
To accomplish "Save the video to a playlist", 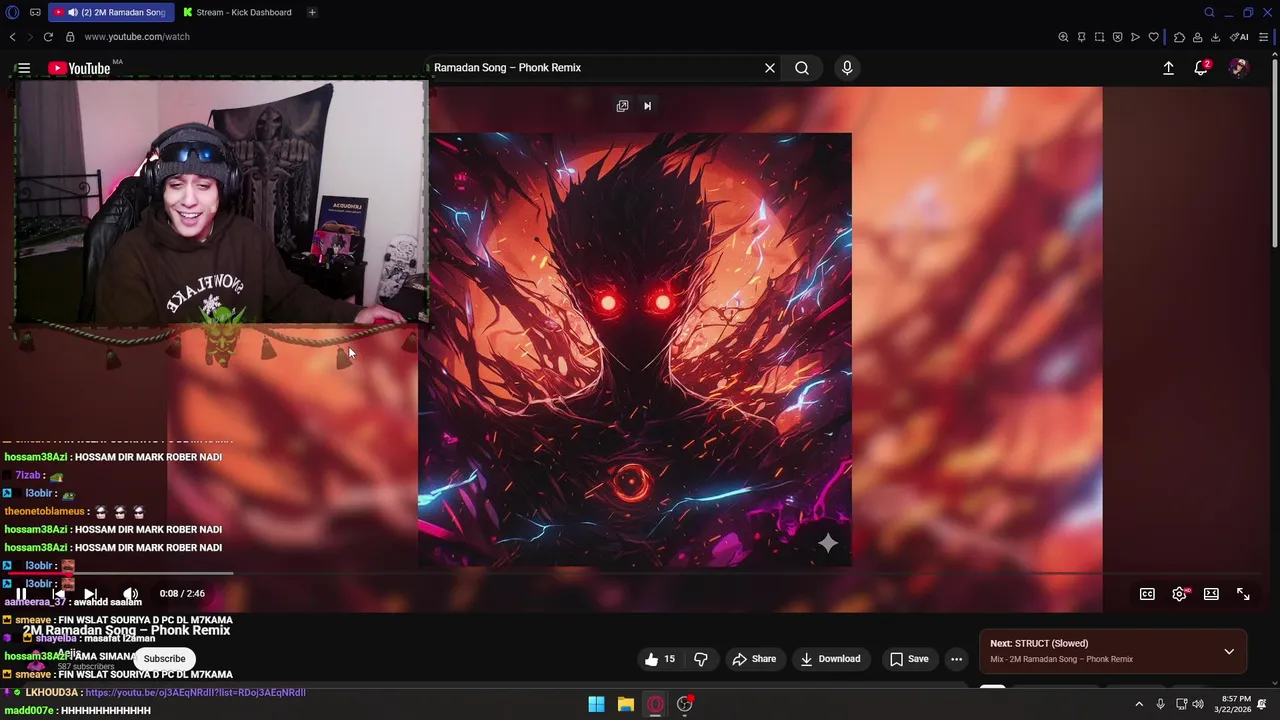I will [x=909, y=659].
